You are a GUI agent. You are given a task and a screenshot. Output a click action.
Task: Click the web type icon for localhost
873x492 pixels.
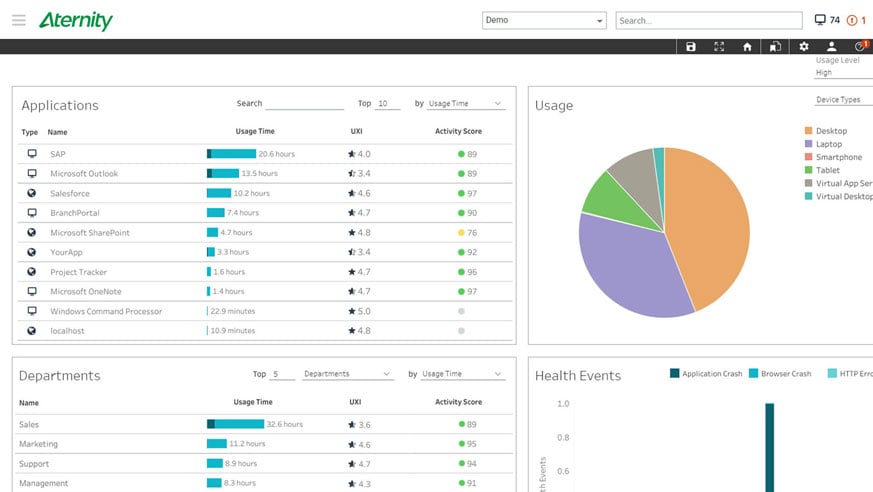(32, 331)
